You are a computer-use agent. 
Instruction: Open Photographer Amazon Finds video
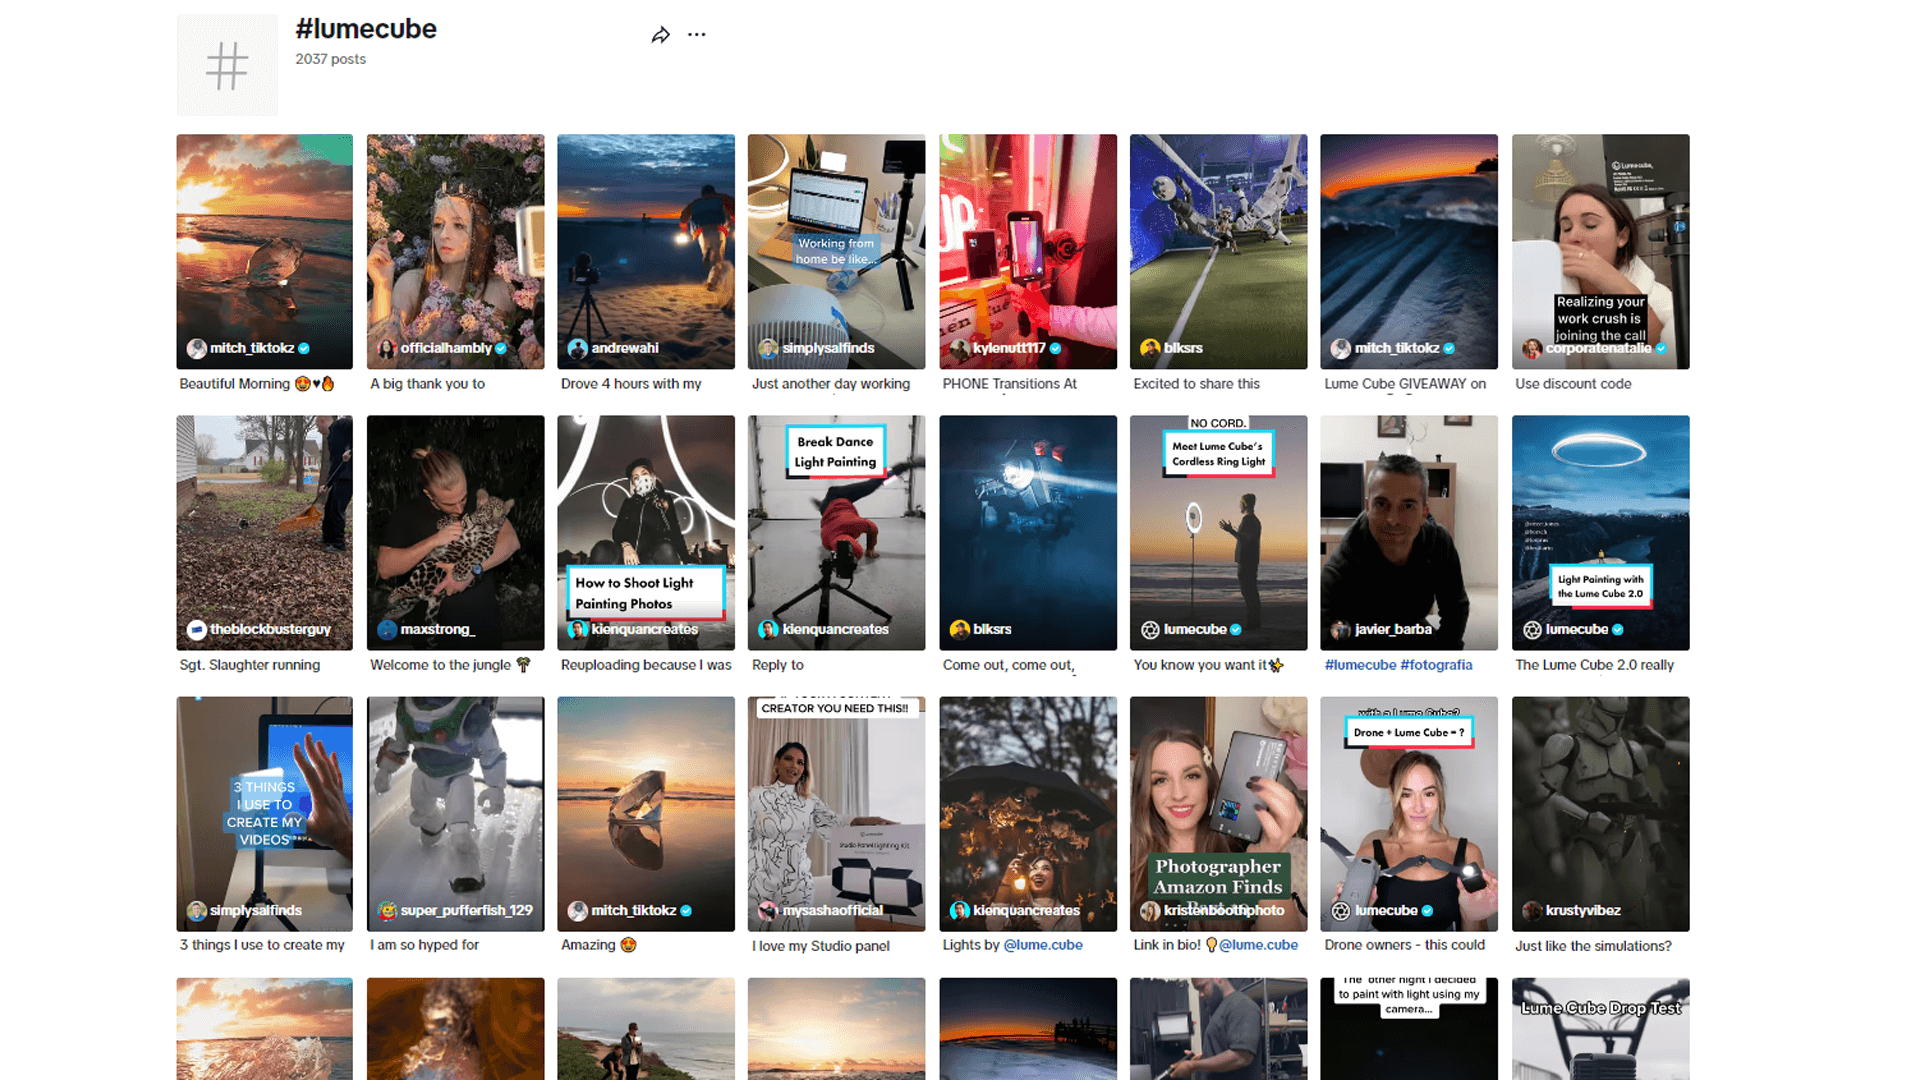tap(1218, 814)
